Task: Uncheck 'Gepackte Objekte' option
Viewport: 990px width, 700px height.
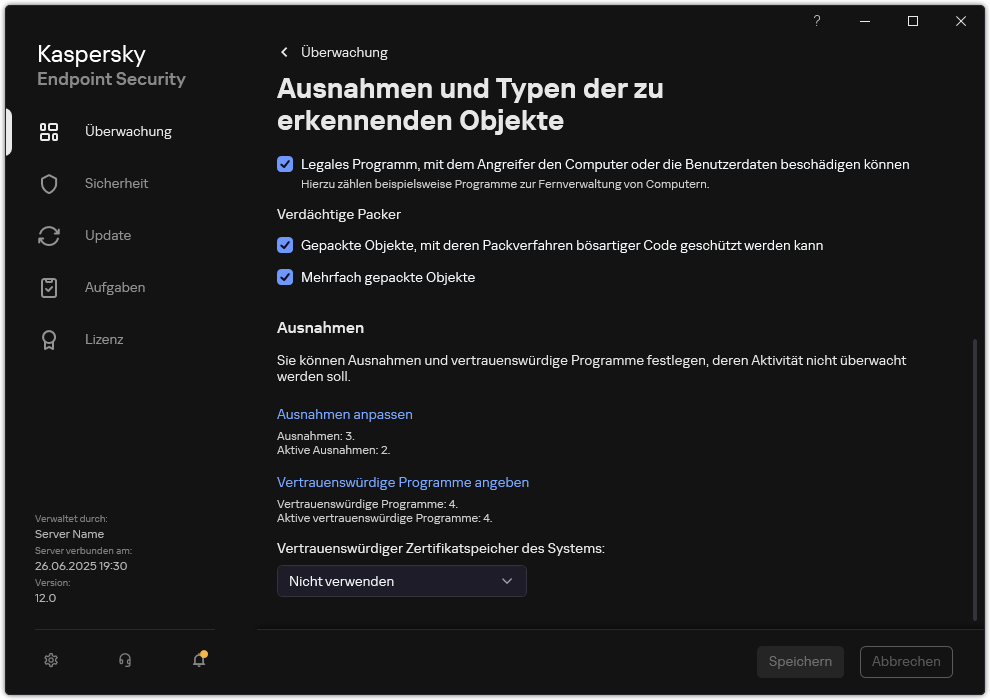Action: [285, 245]
